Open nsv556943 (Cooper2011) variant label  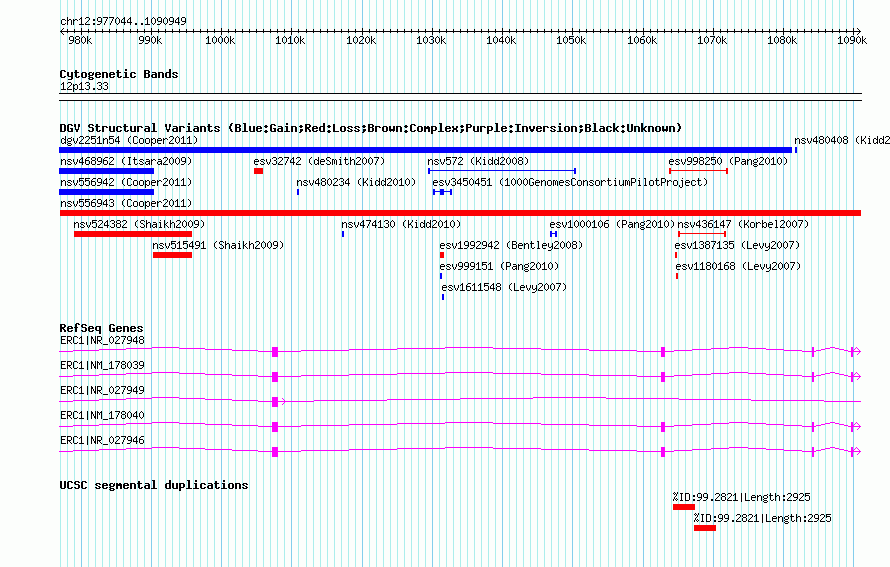point(126,203)
